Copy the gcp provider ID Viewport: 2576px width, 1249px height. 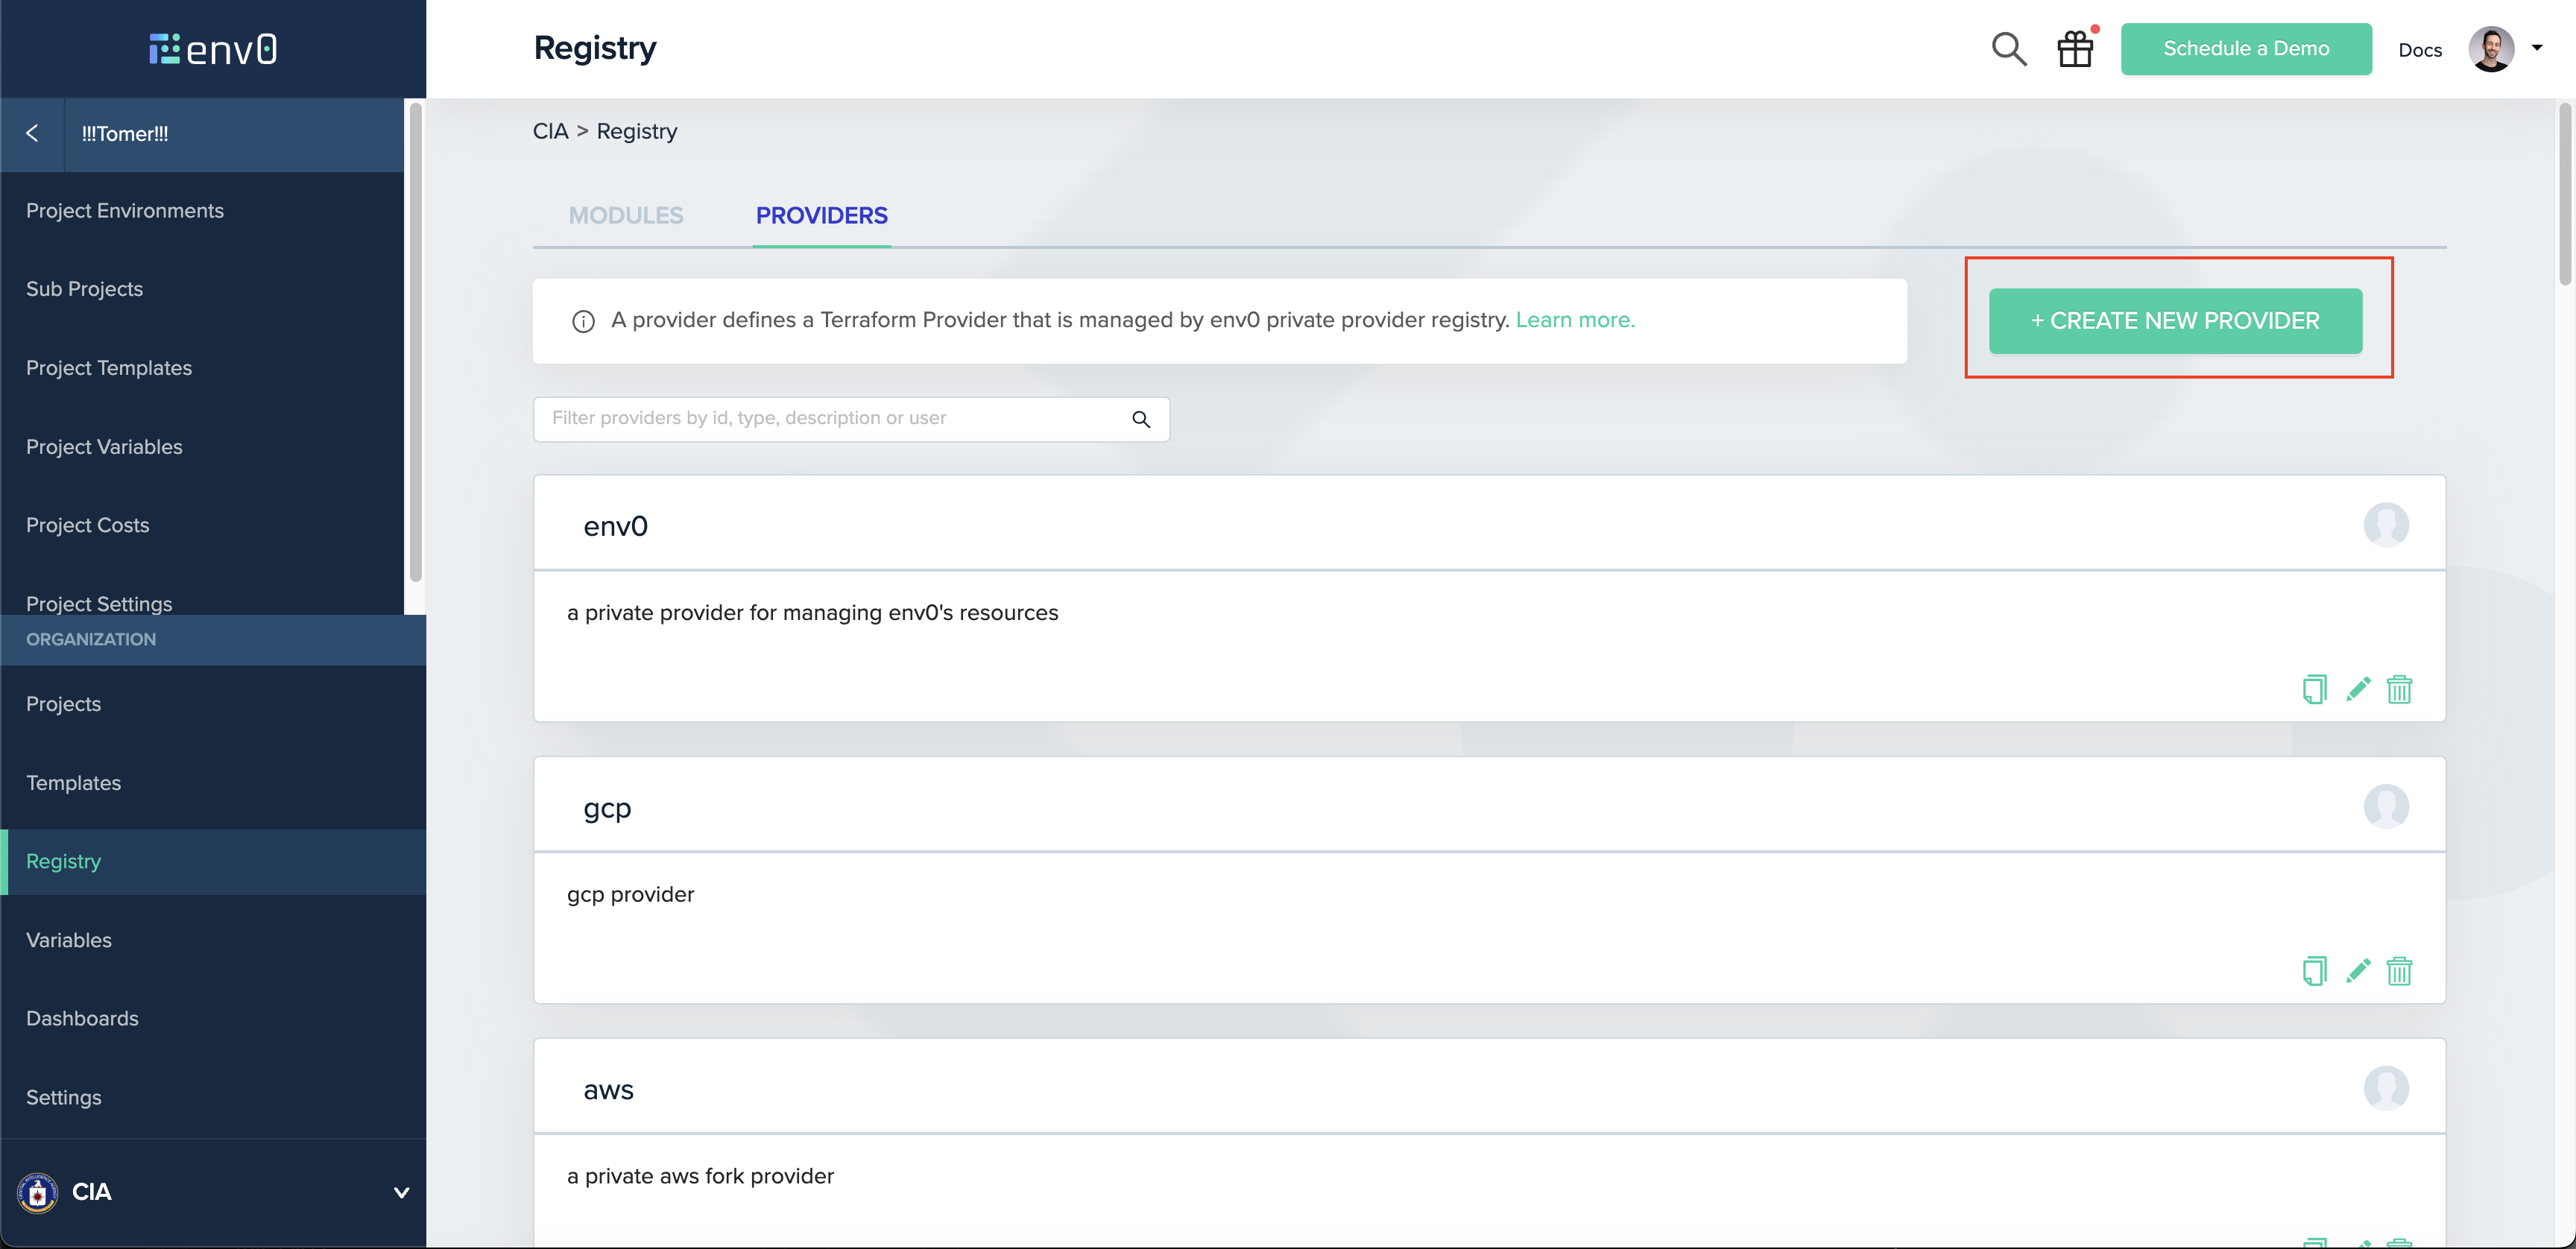tap(2314, 971)
